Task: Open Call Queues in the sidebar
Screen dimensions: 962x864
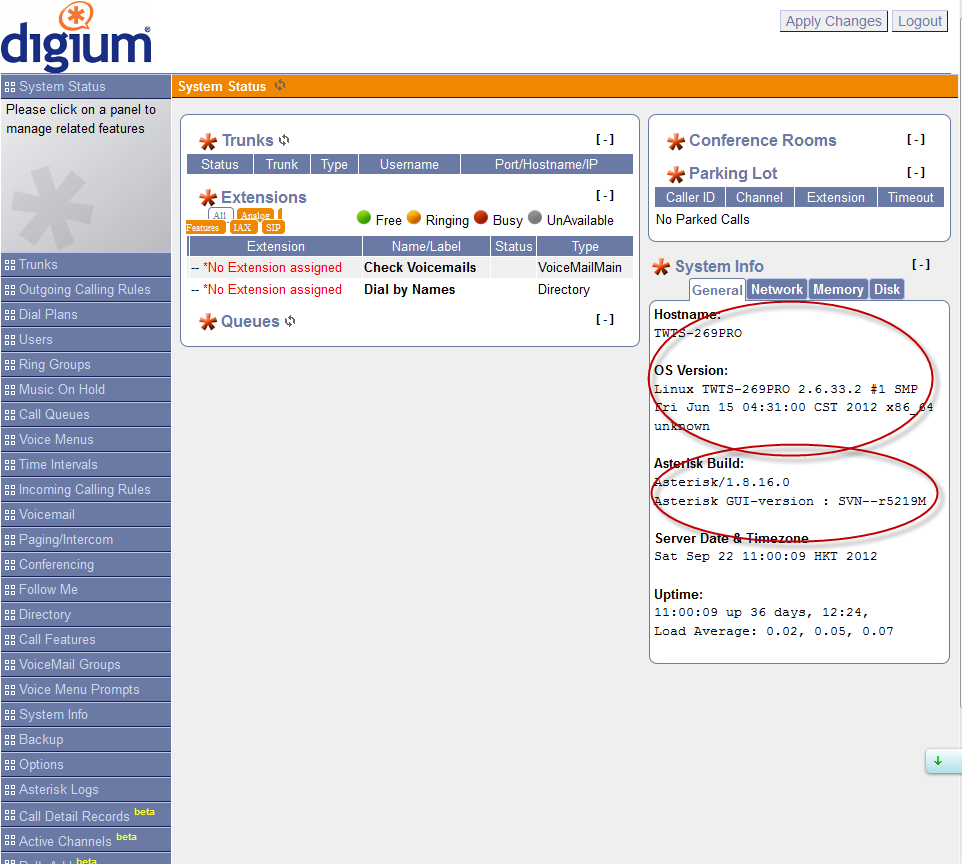Action: click(86, 415)
